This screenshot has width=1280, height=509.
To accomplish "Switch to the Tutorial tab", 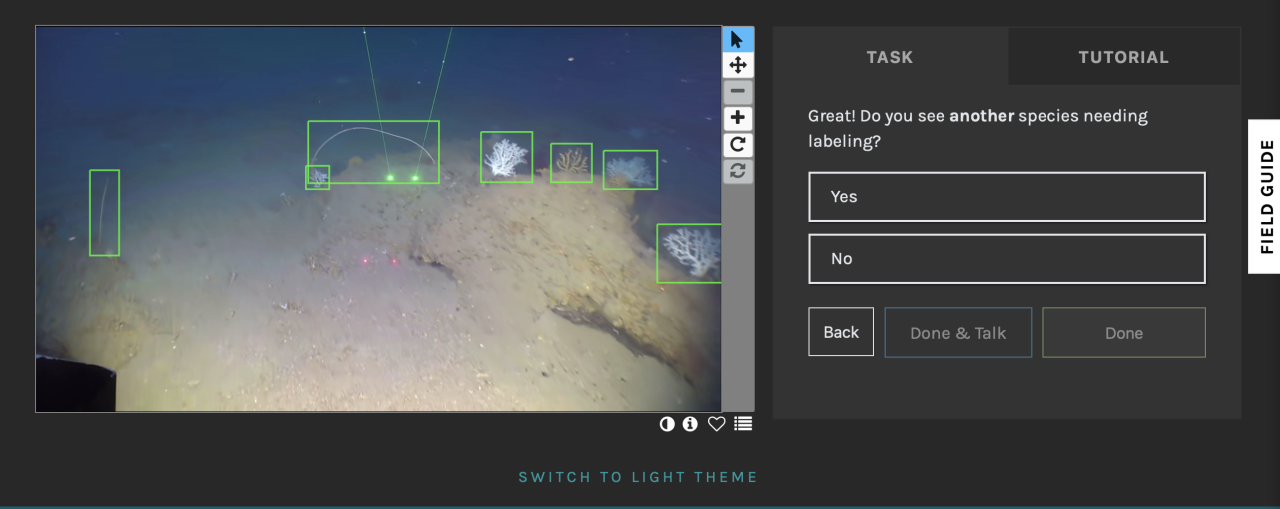I will point(1123,57).
